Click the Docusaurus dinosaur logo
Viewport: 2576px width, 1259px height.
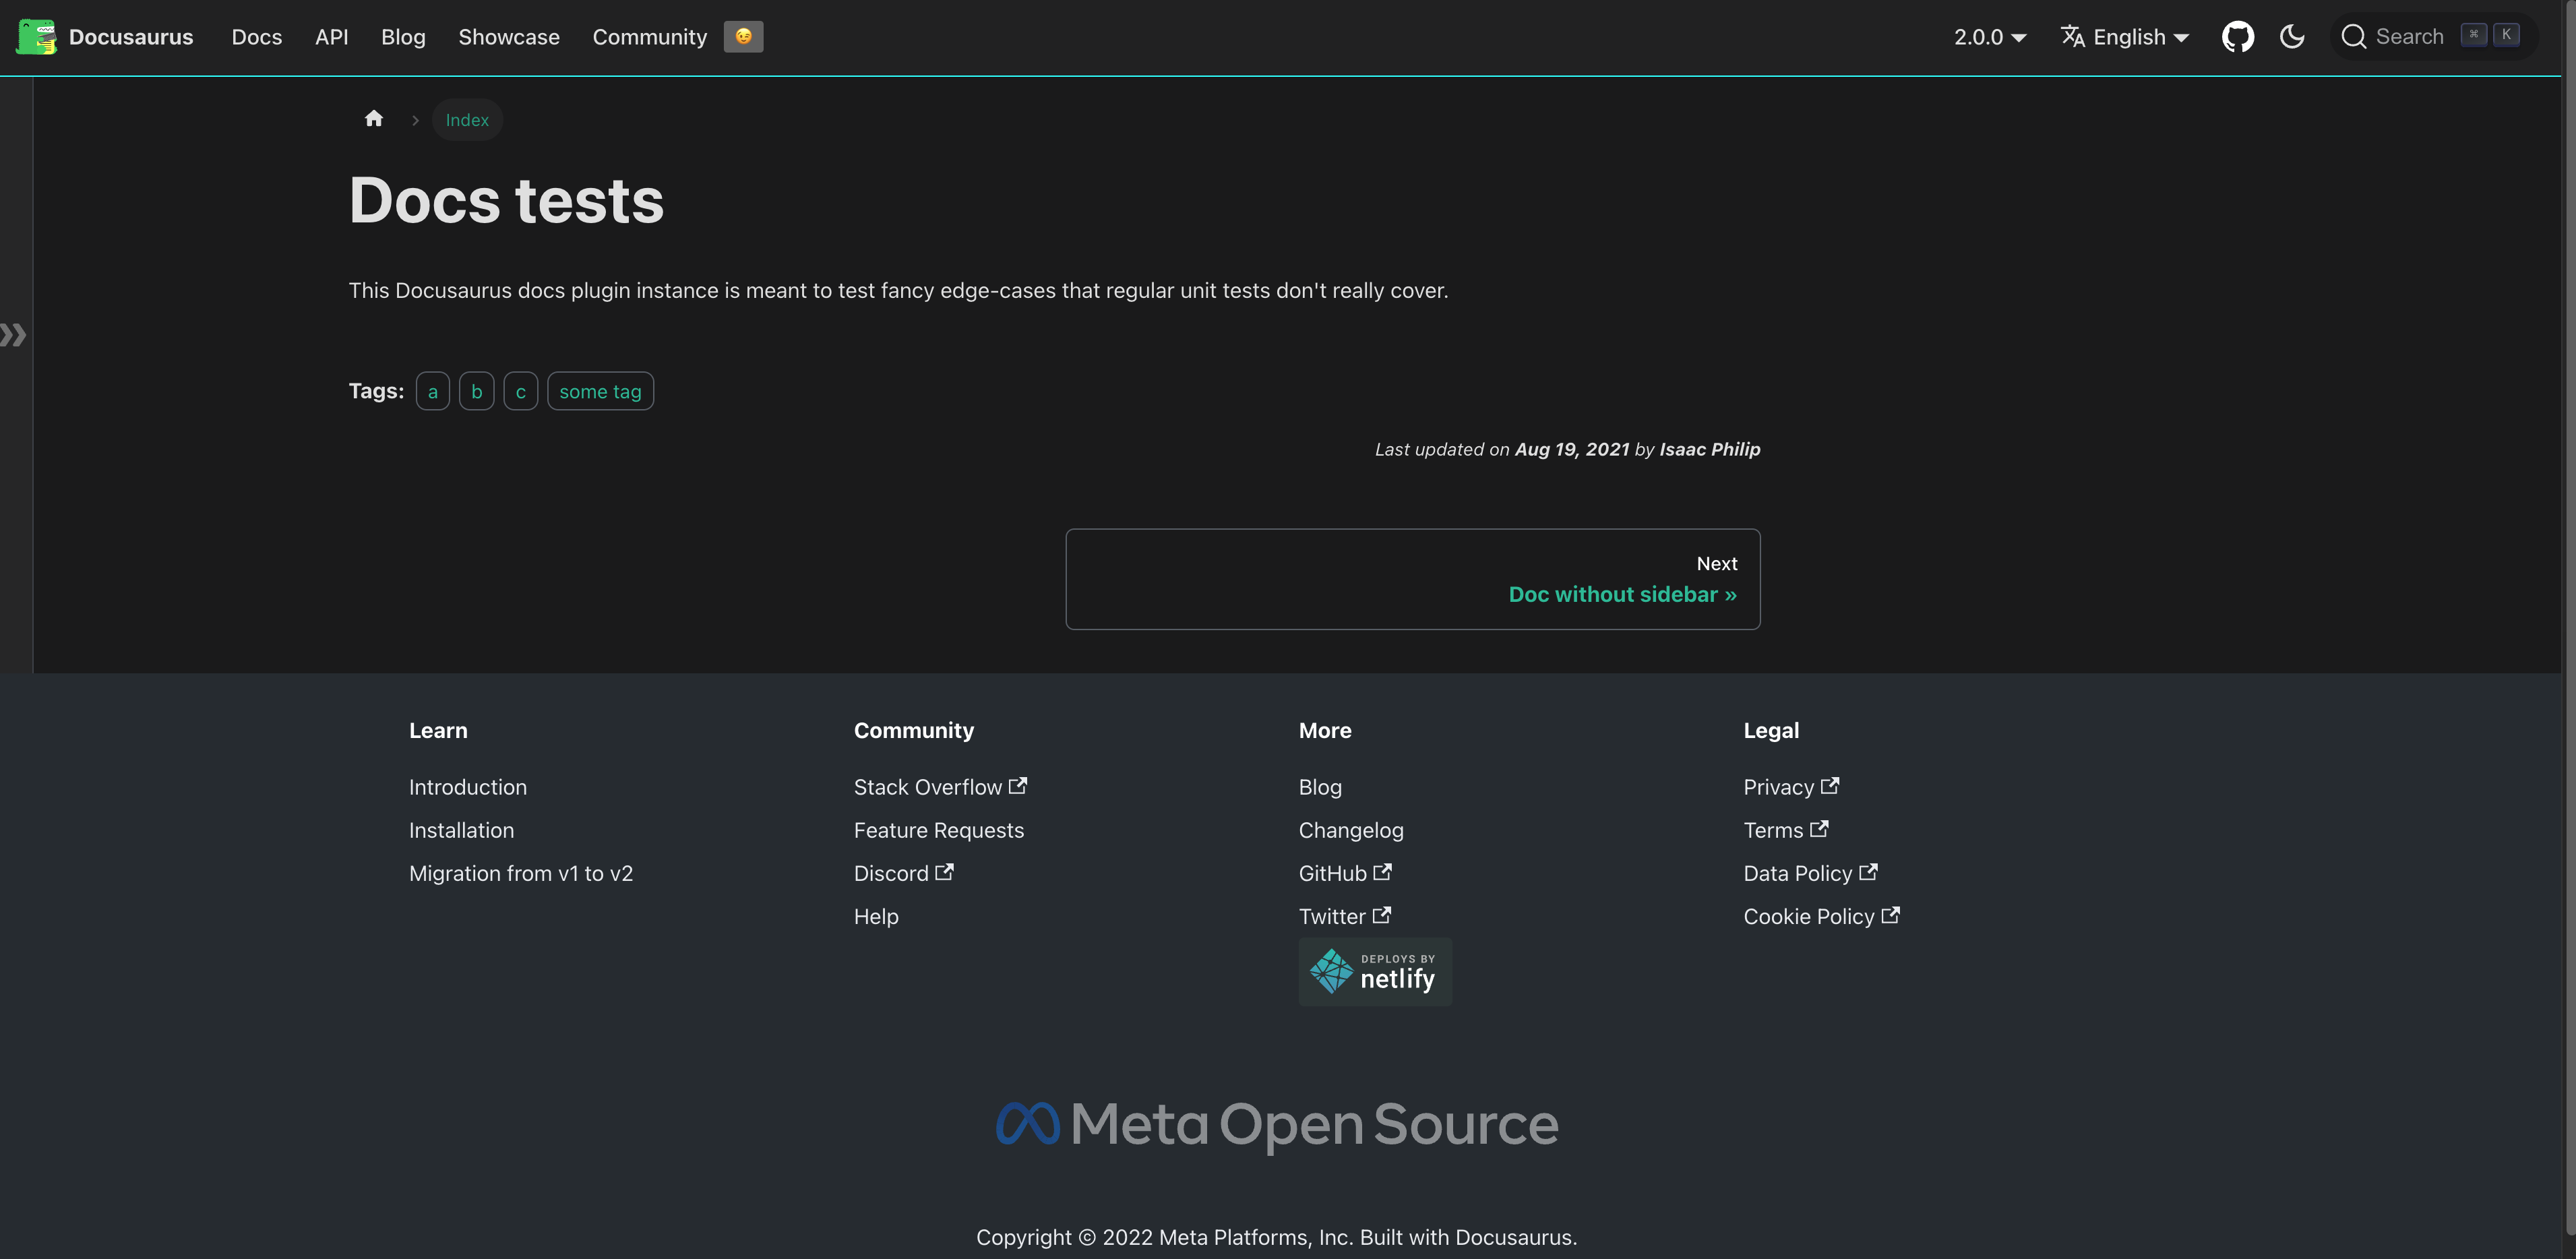(x=36, y=37)
